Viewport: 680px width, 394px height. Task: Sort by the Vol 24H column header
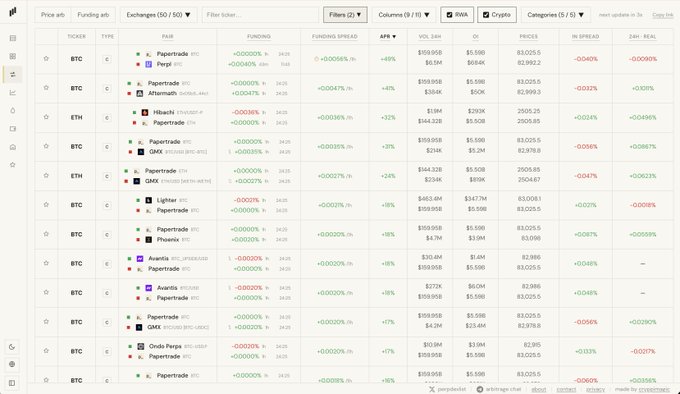tap(430, 36)
